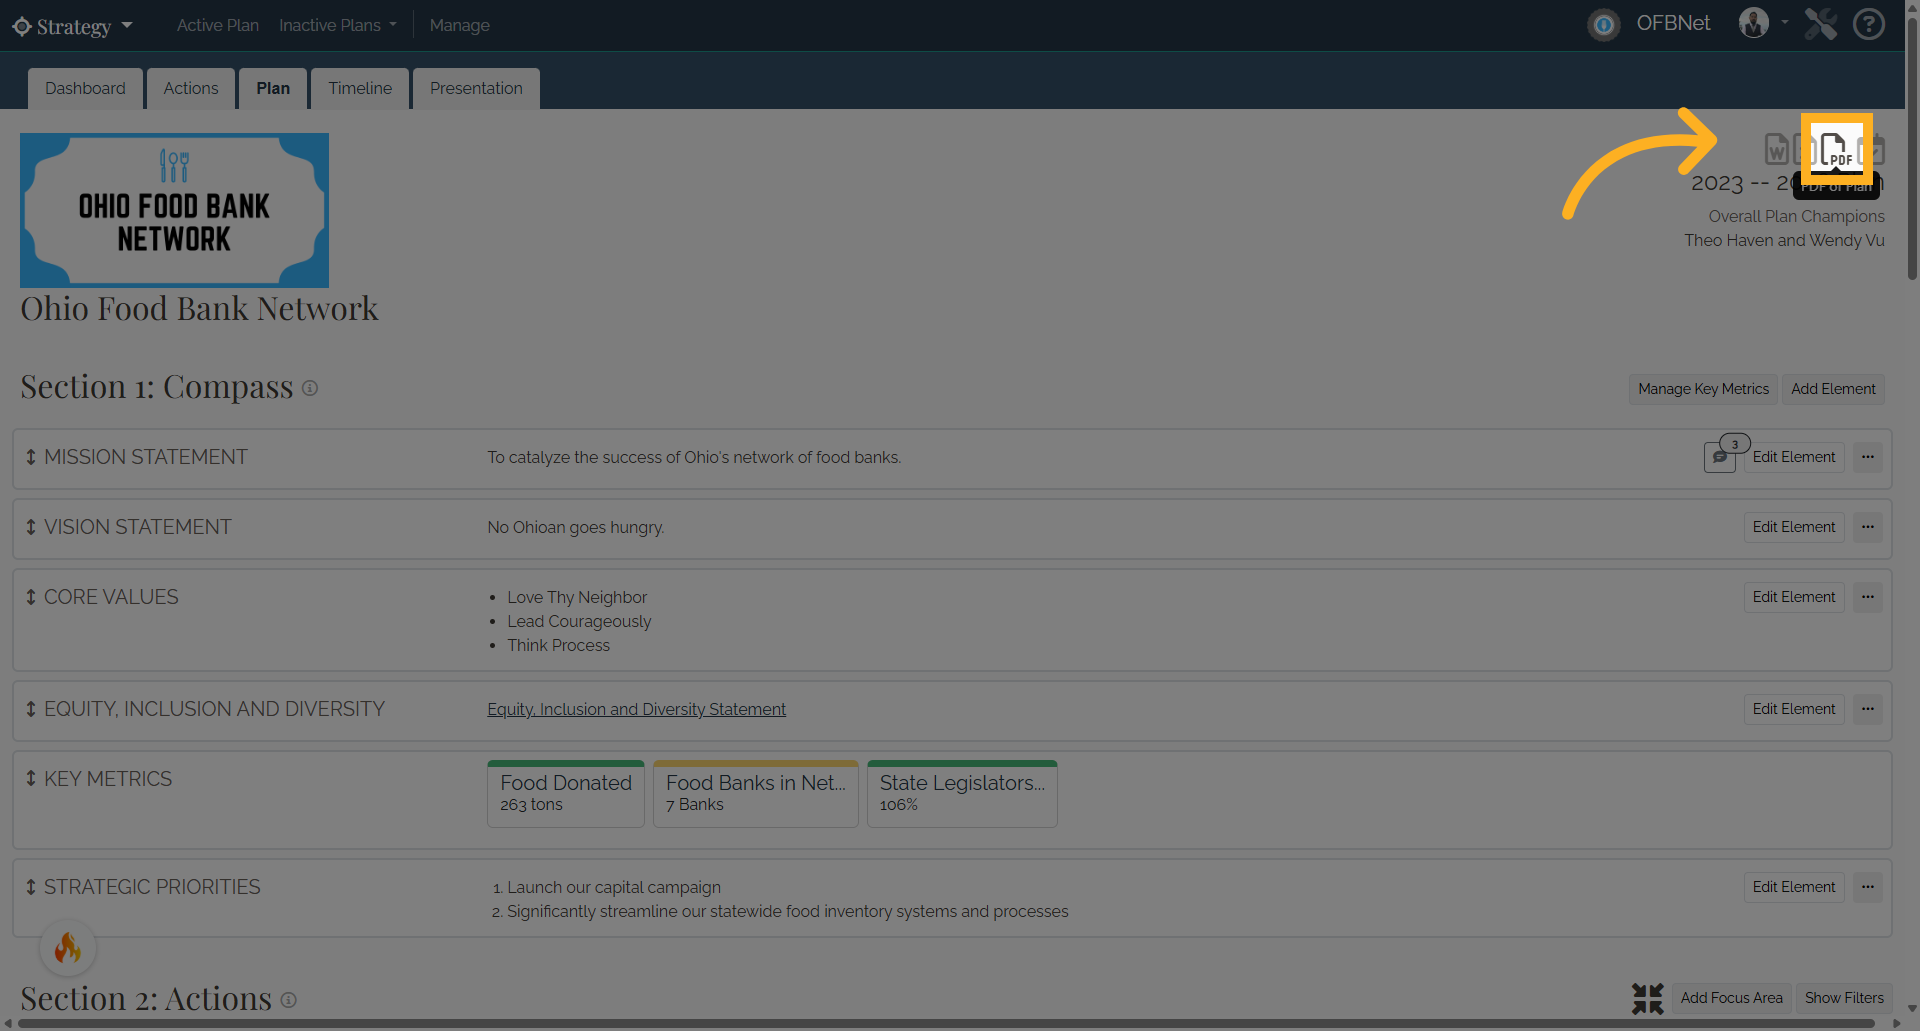Viewport: 1920px width, 1031px height.
Task: Click the Ohio Food Bank Network logo
Action: [x=174, y=210]
